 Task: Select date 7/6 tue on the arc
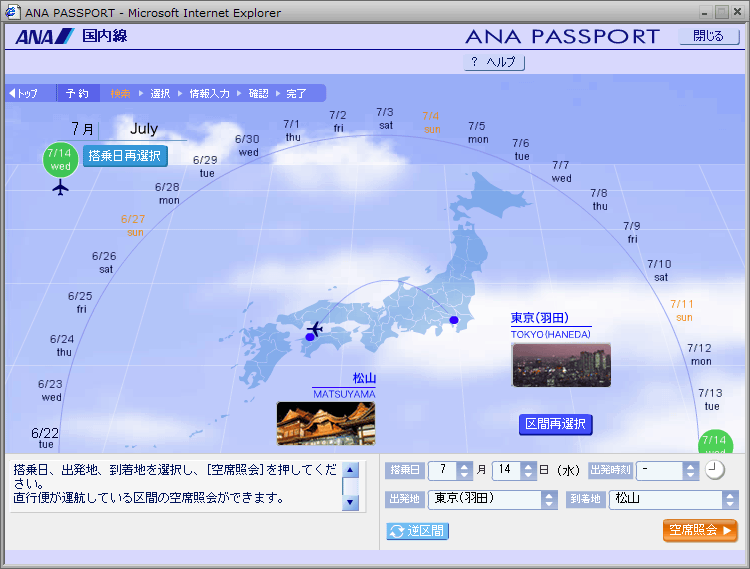521,150
